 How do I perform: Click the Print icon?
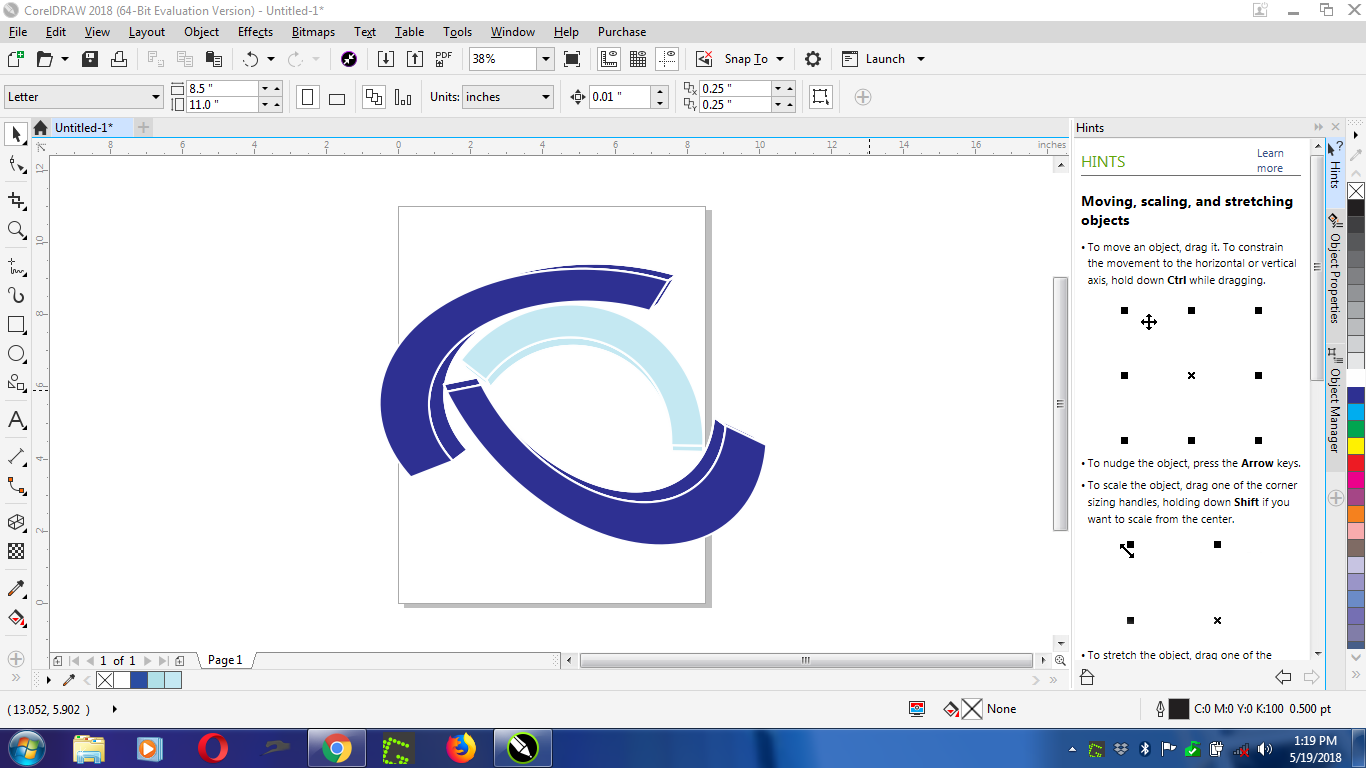tap(119, 59)
